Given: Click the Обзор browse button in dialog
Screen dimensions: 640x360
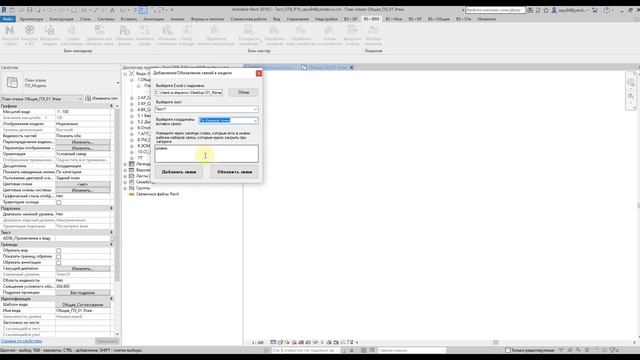Looking at the screenshot, I should coord(243,92).
